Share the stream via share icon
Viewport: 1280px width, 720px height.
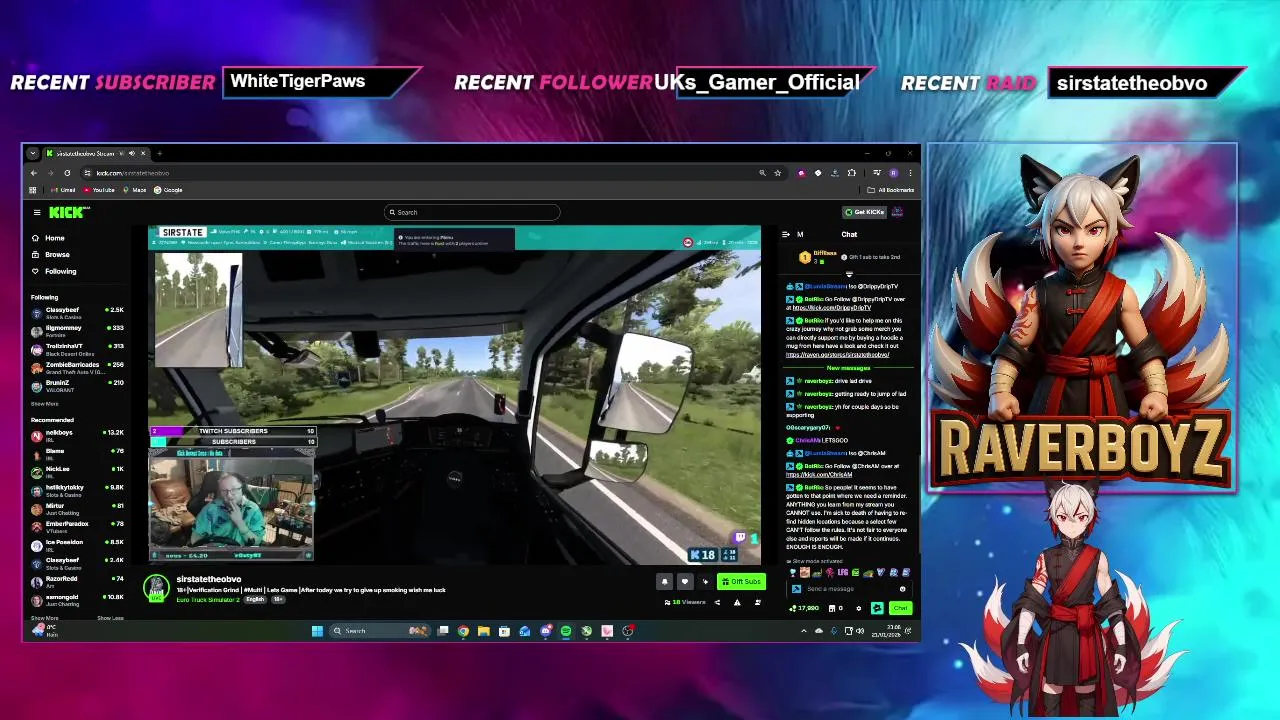coord(717,602)
